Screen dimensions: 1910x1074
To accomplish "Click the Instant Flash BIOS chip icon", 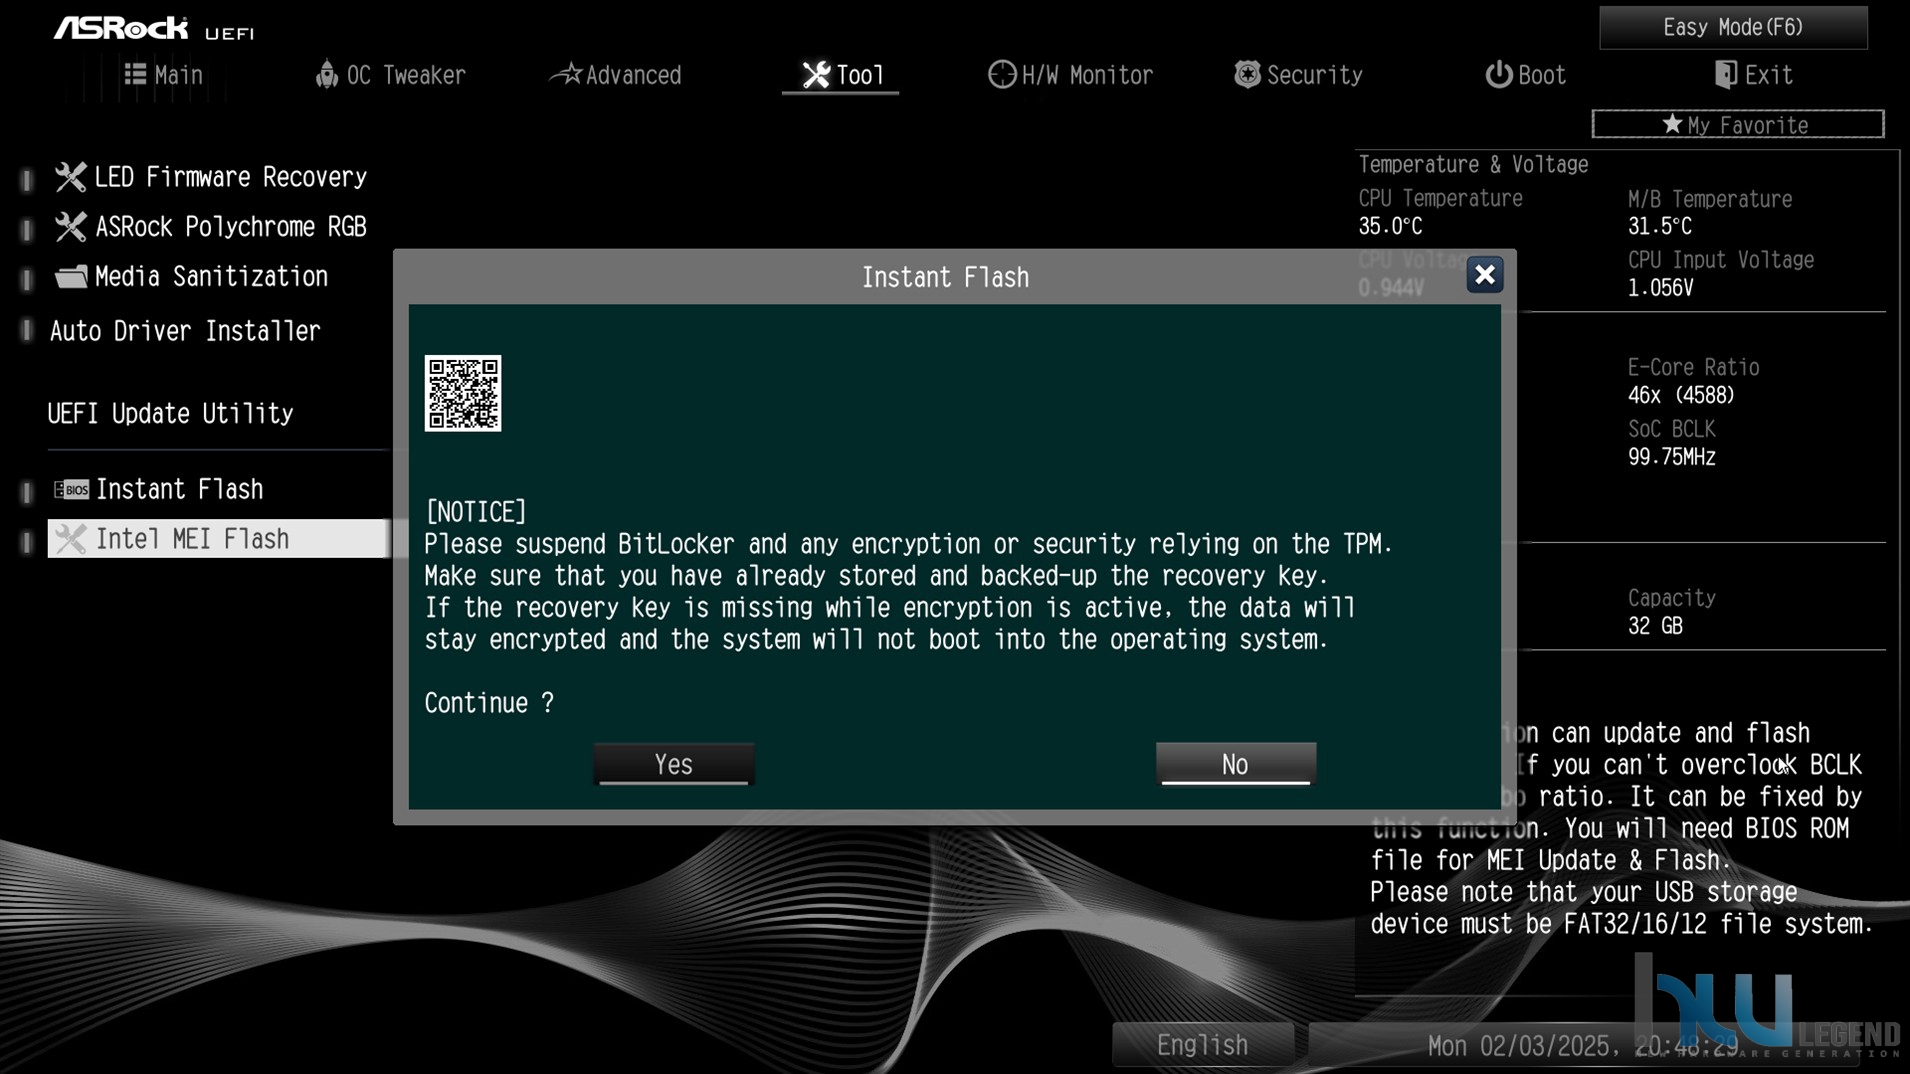I will [71, 489].
